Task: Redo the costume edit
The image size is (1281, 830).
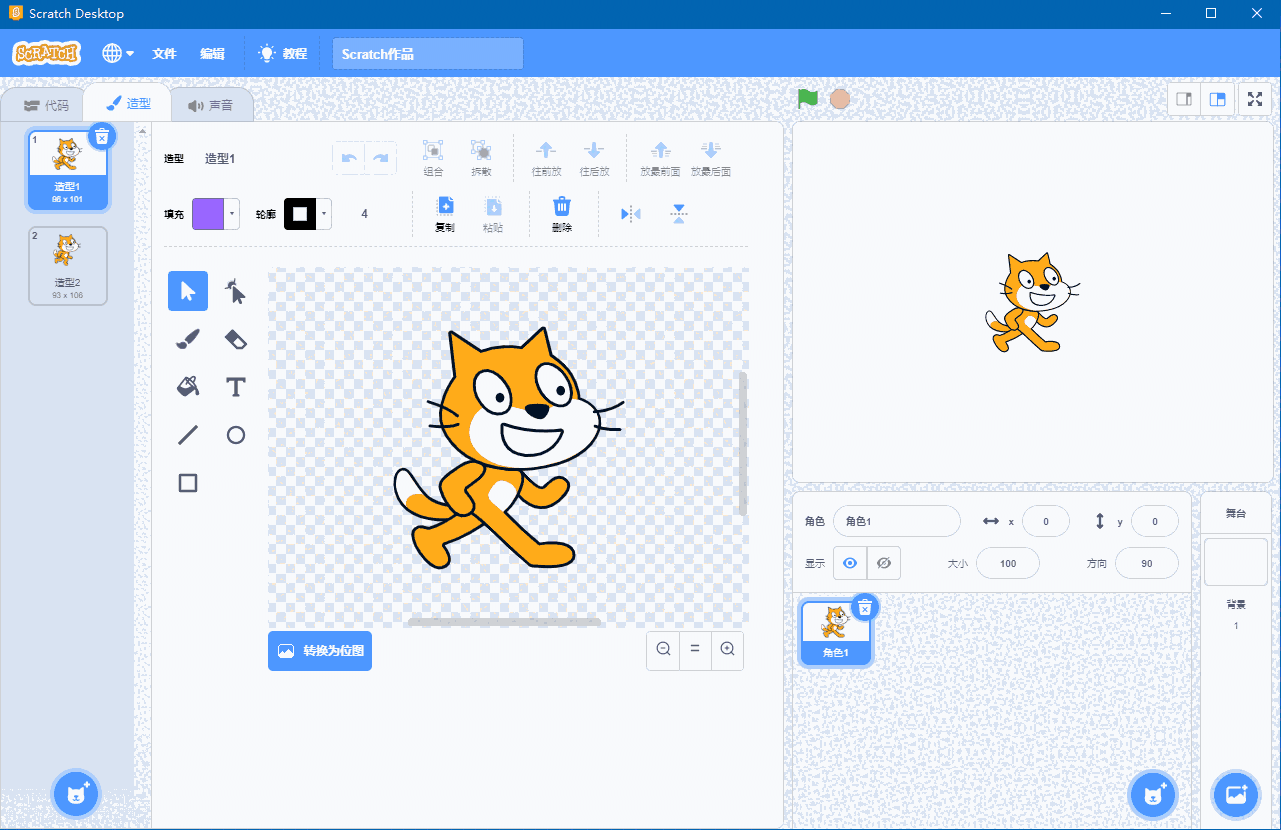Action: pos(381,158)
